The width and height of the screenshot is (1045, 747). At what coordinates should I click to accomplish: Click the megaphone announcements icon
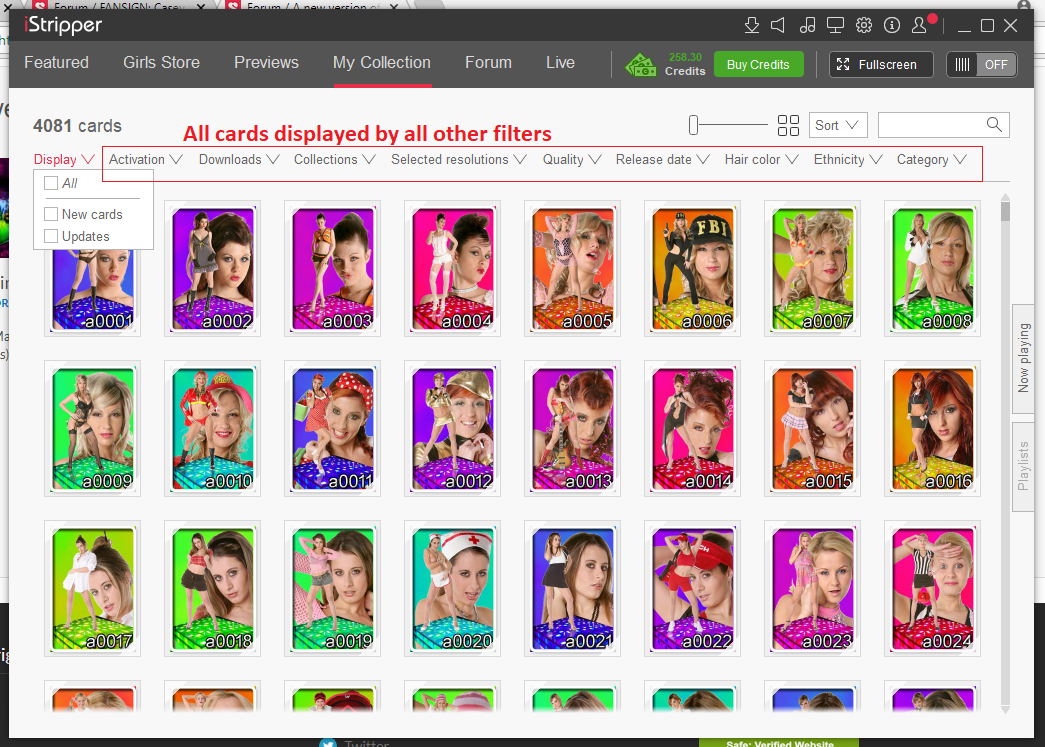778,25
